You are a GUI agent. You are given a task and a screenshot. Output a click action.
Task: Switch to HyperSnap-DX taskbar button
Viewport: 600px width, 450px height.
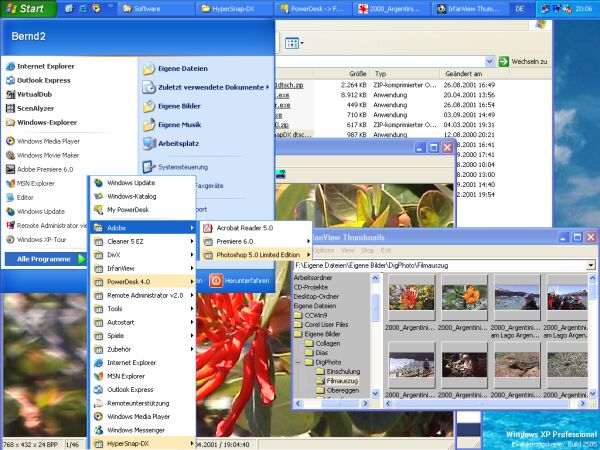233,8
